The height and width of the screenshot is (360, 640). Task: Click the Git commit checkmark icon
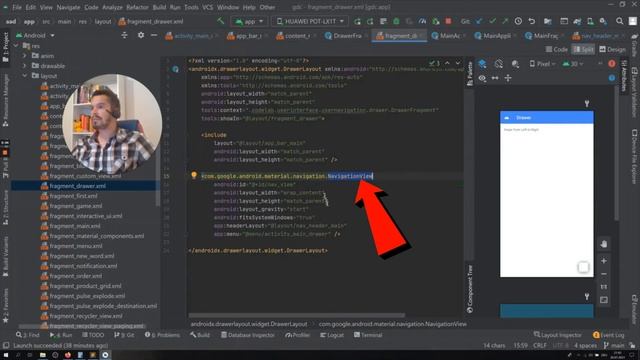click(493, 21)
